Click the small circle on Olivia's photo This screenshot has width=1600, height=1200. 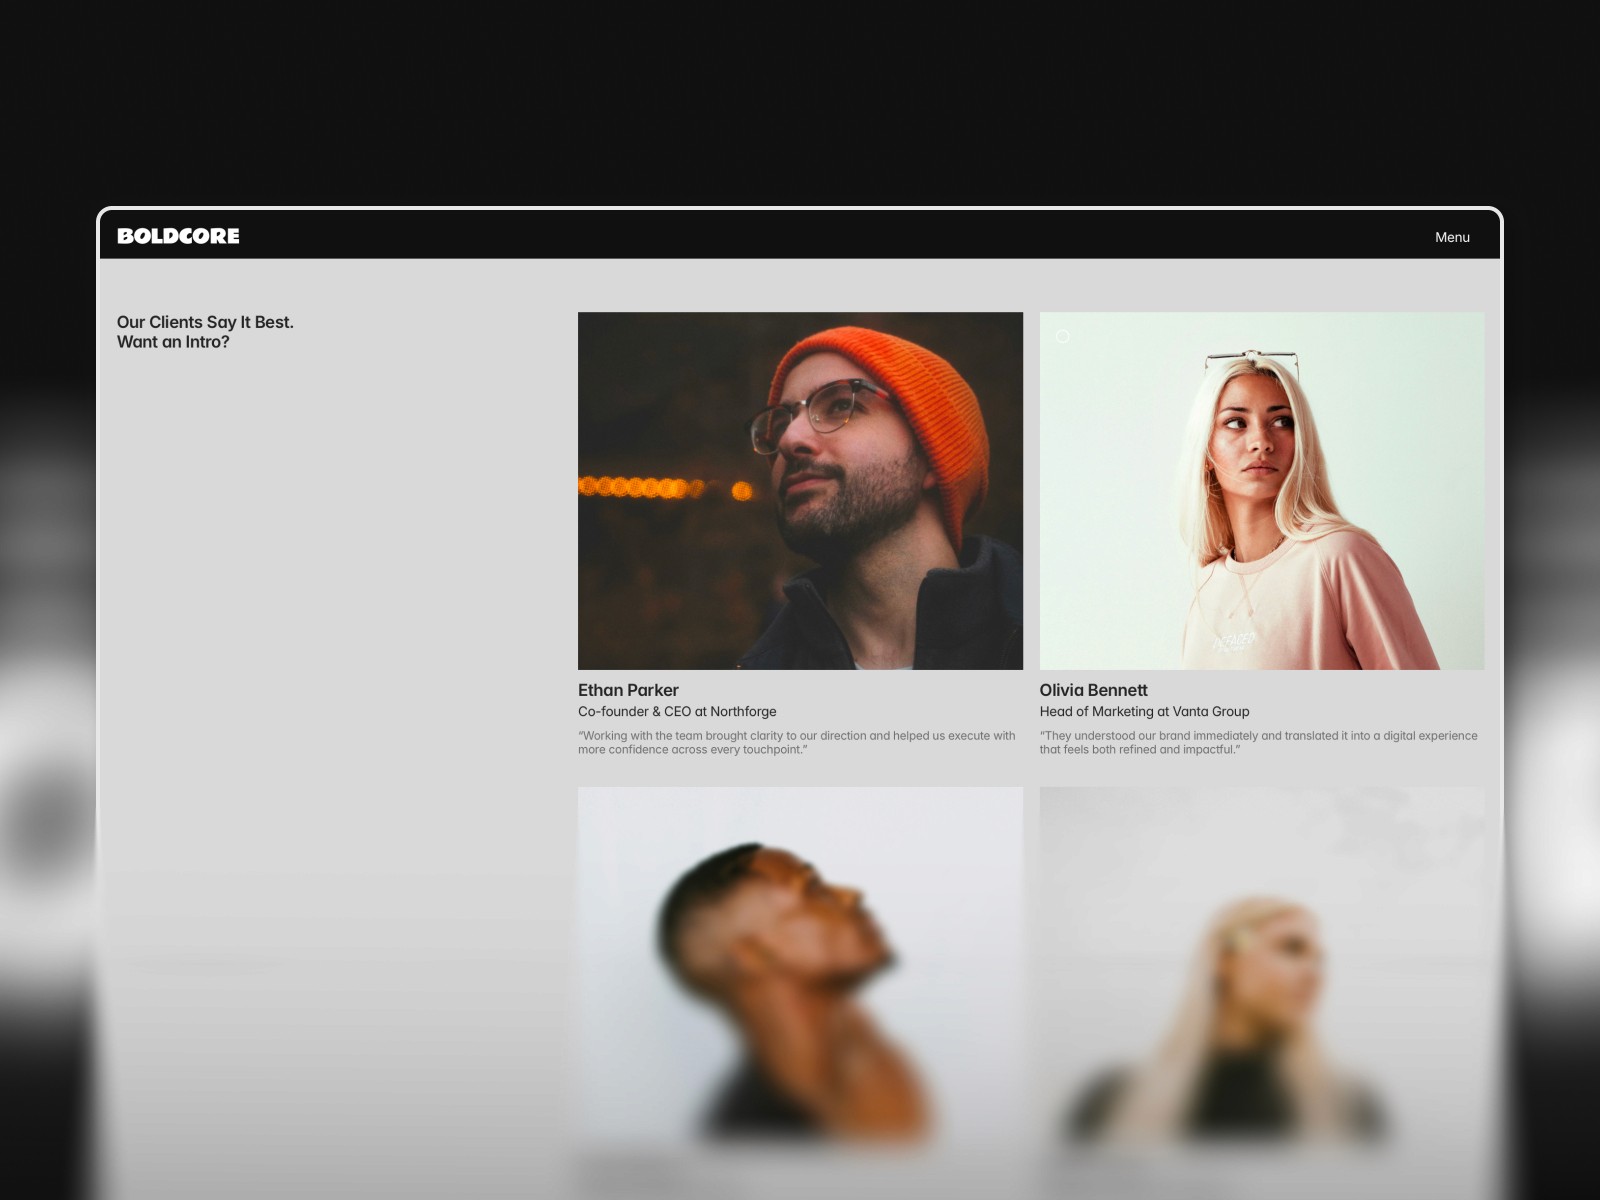[x=1063, y=336]
